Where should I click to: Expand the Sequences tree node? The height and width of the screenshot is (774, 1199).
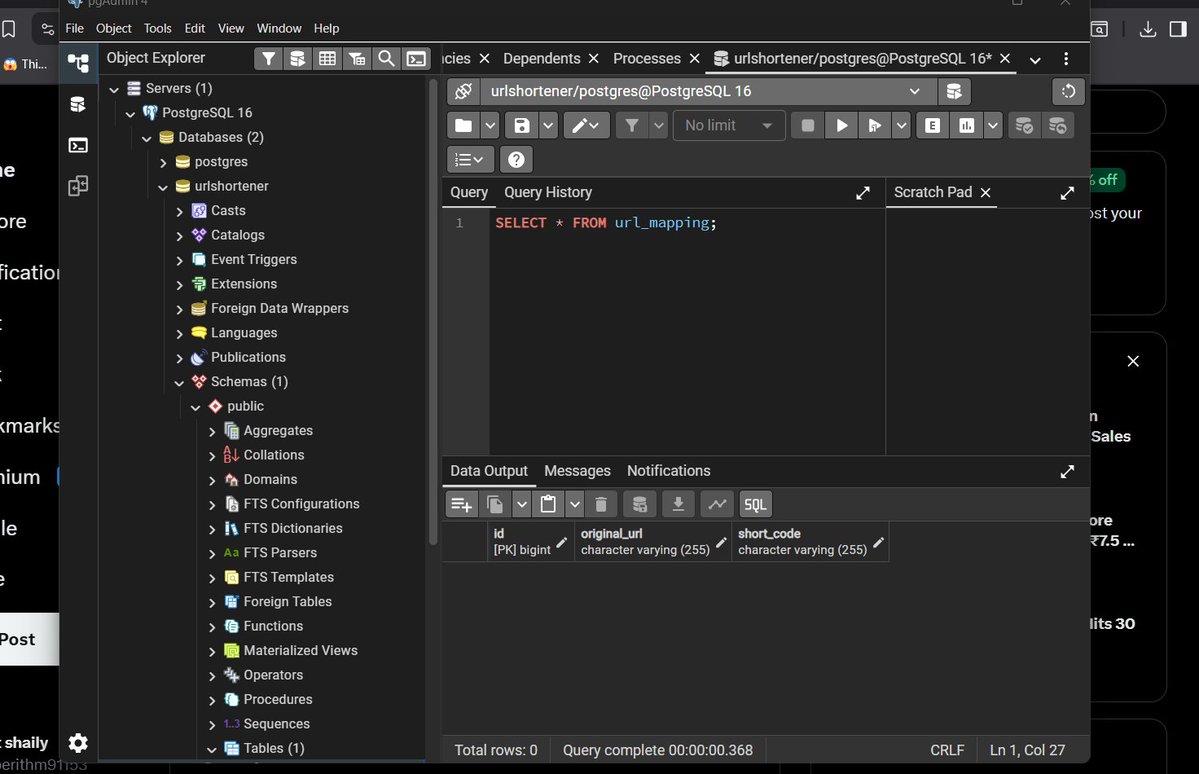point(212,725)
